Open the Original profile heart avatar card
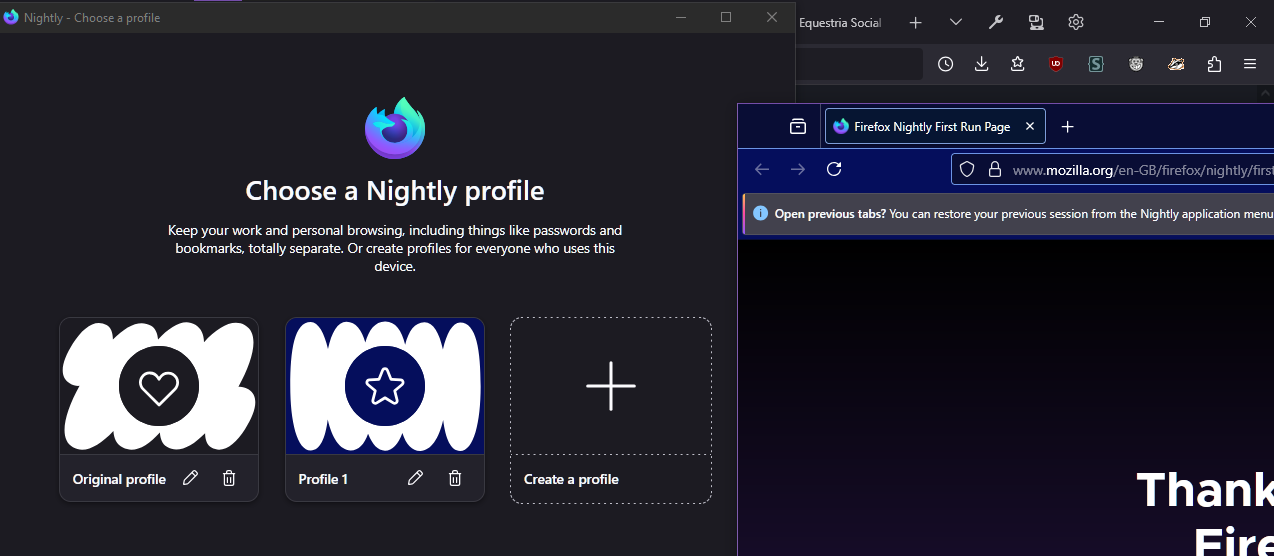This screenshot has width=1274, height=556. point(159,386)
